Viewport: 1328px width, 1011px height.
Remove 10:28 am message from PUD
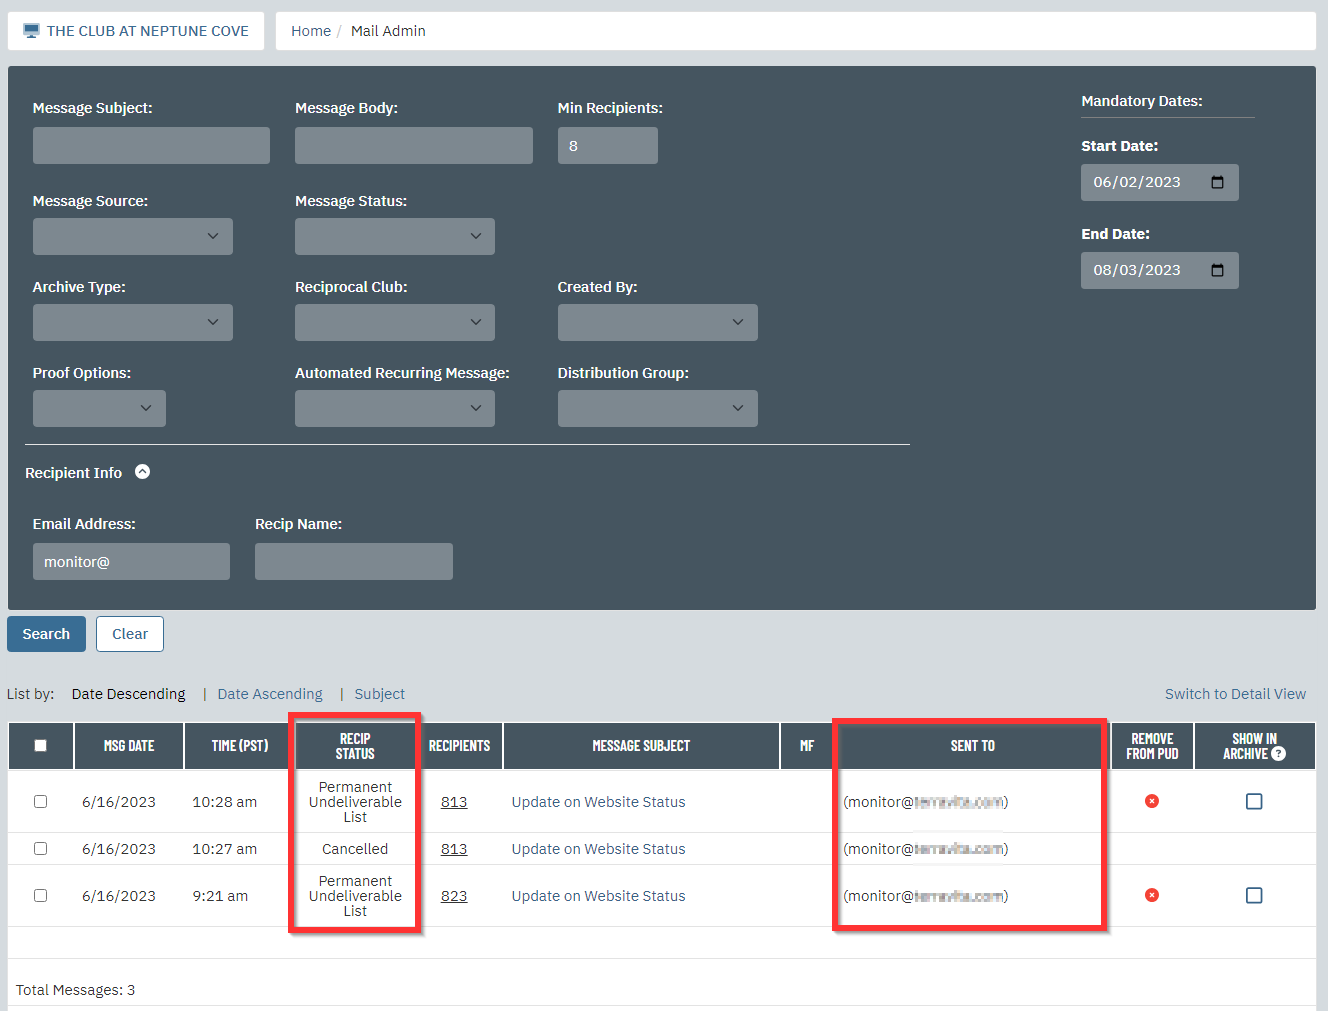(x=1152, y=801)
